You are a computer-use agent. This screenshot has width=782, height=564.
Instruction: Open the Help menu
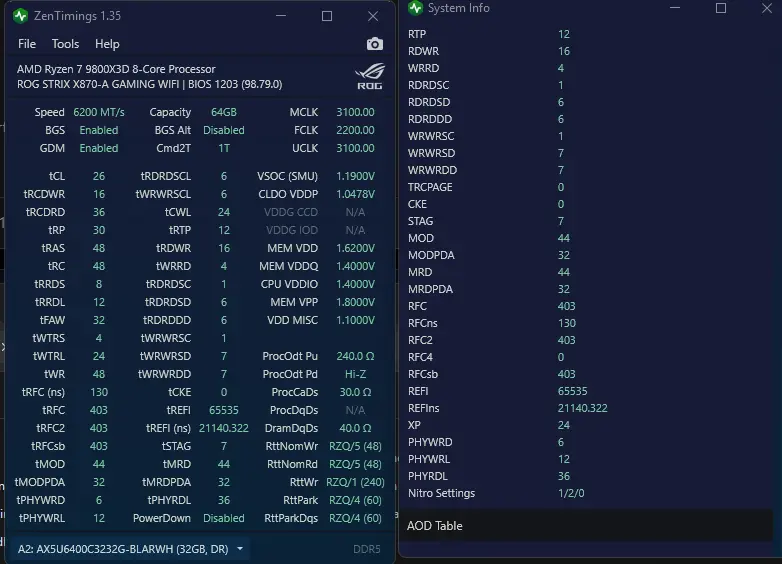107,44
